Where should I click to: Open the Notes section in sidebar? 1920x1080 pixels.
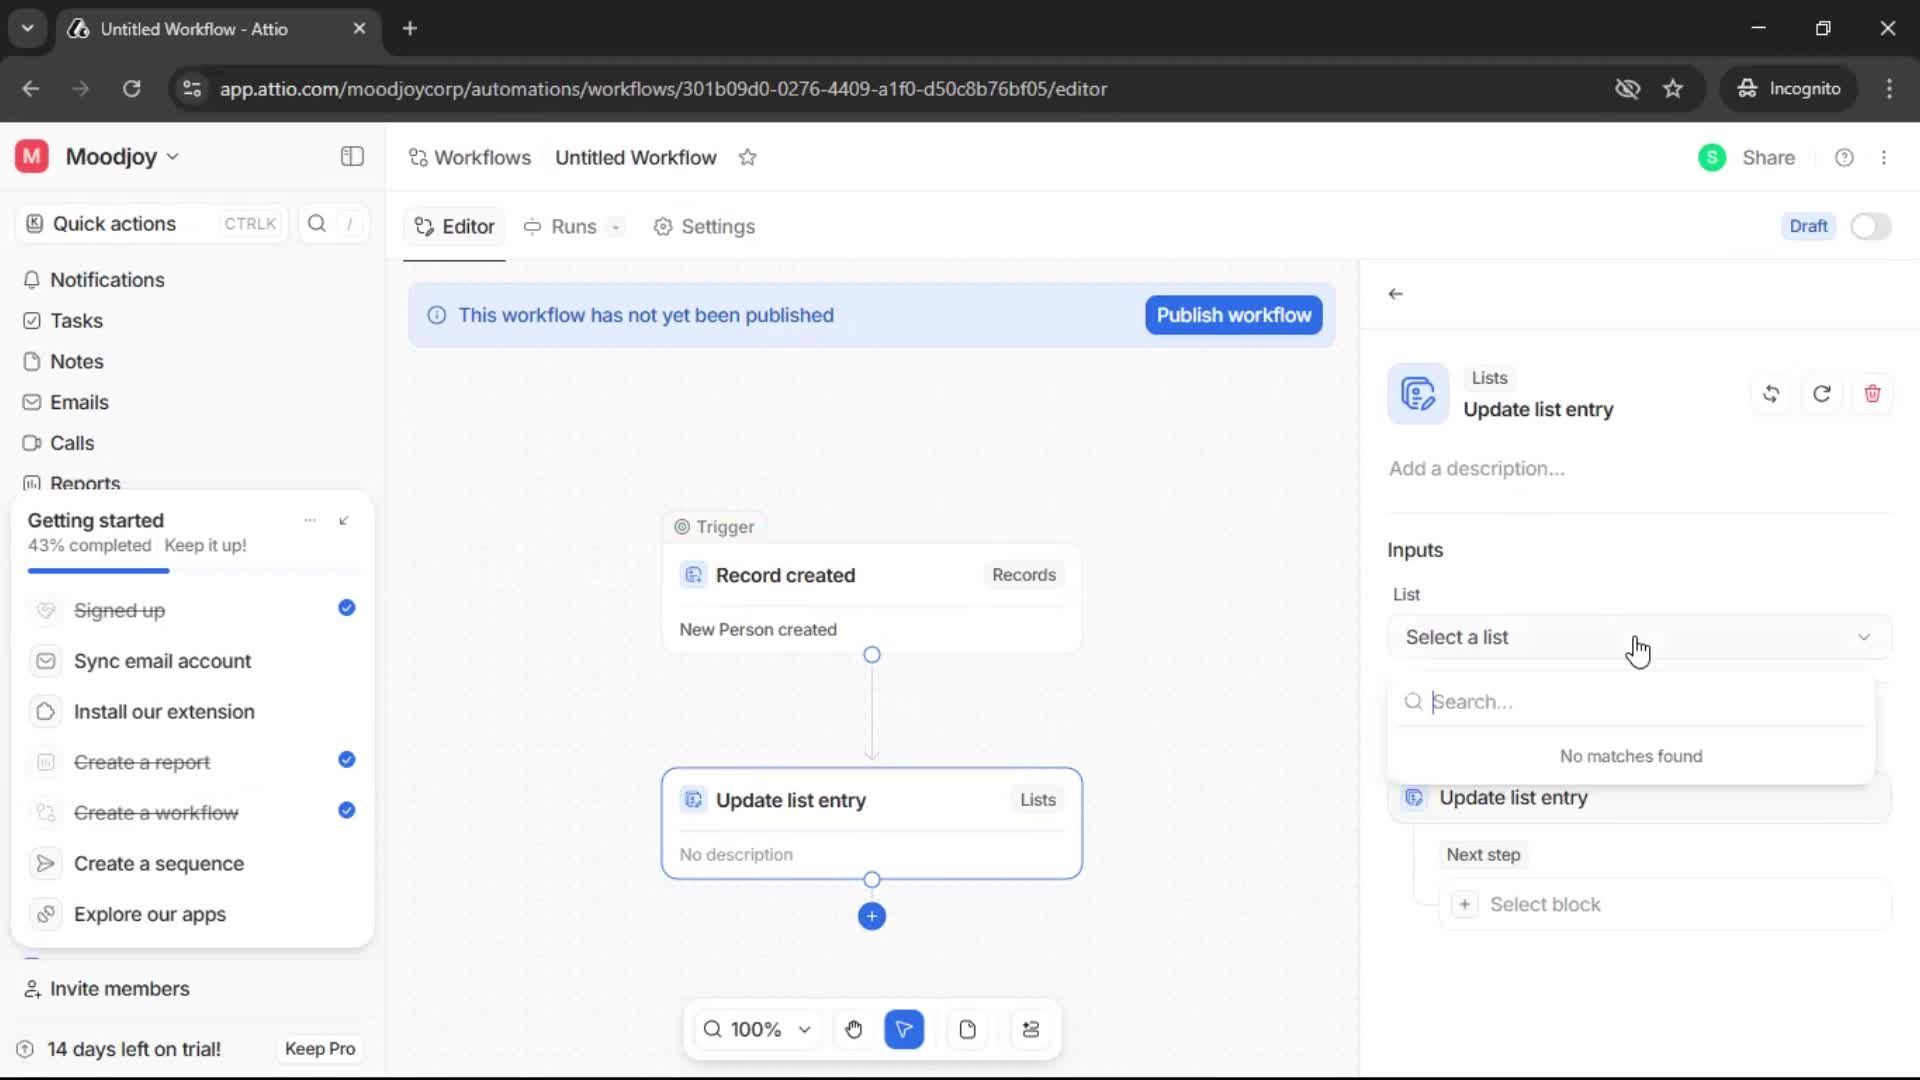point(75,361)
